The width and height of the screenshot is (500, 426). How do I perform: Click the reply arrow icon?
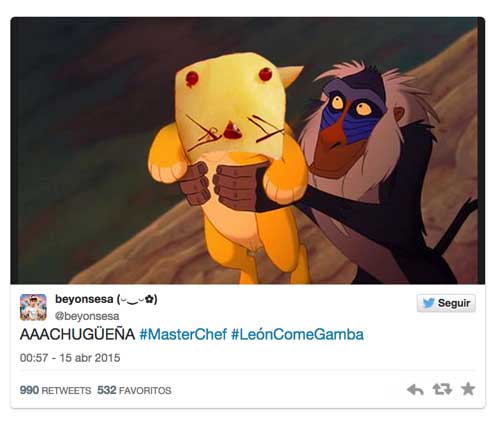pyautogui.click(x=415, y=389)
